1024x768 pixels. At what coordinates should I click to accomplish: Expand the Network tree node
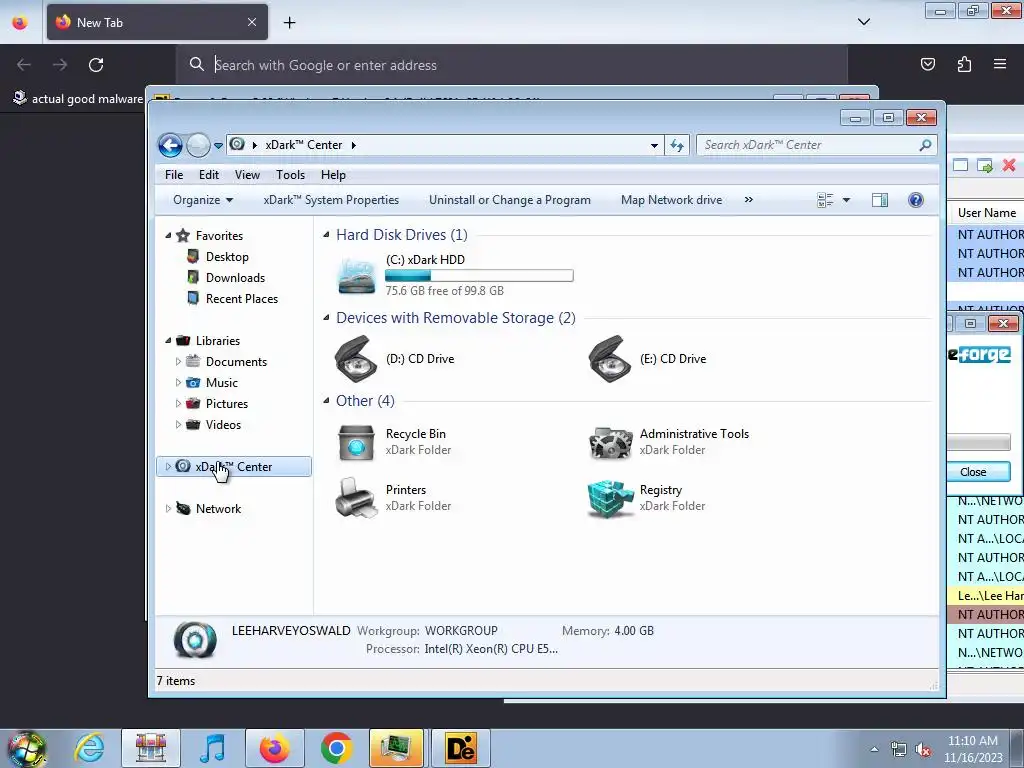tap(168, 508)
